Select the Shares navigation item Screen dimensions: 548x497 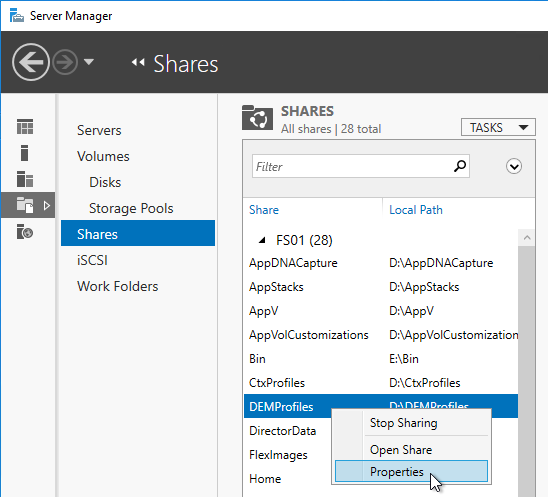pos(138,233)
